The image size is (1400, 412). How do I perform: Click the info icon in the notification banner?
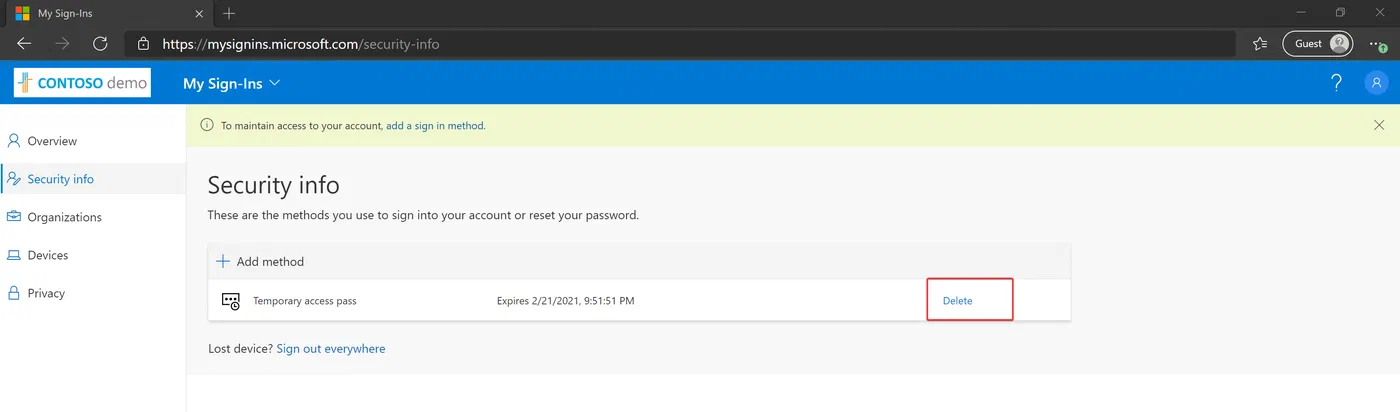(207, 125)
